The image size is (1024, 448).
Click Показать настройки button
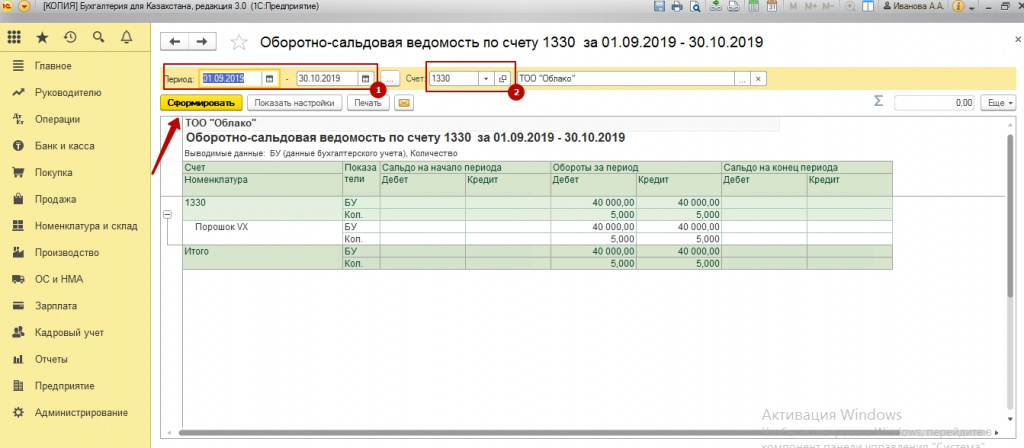[296, 102]
